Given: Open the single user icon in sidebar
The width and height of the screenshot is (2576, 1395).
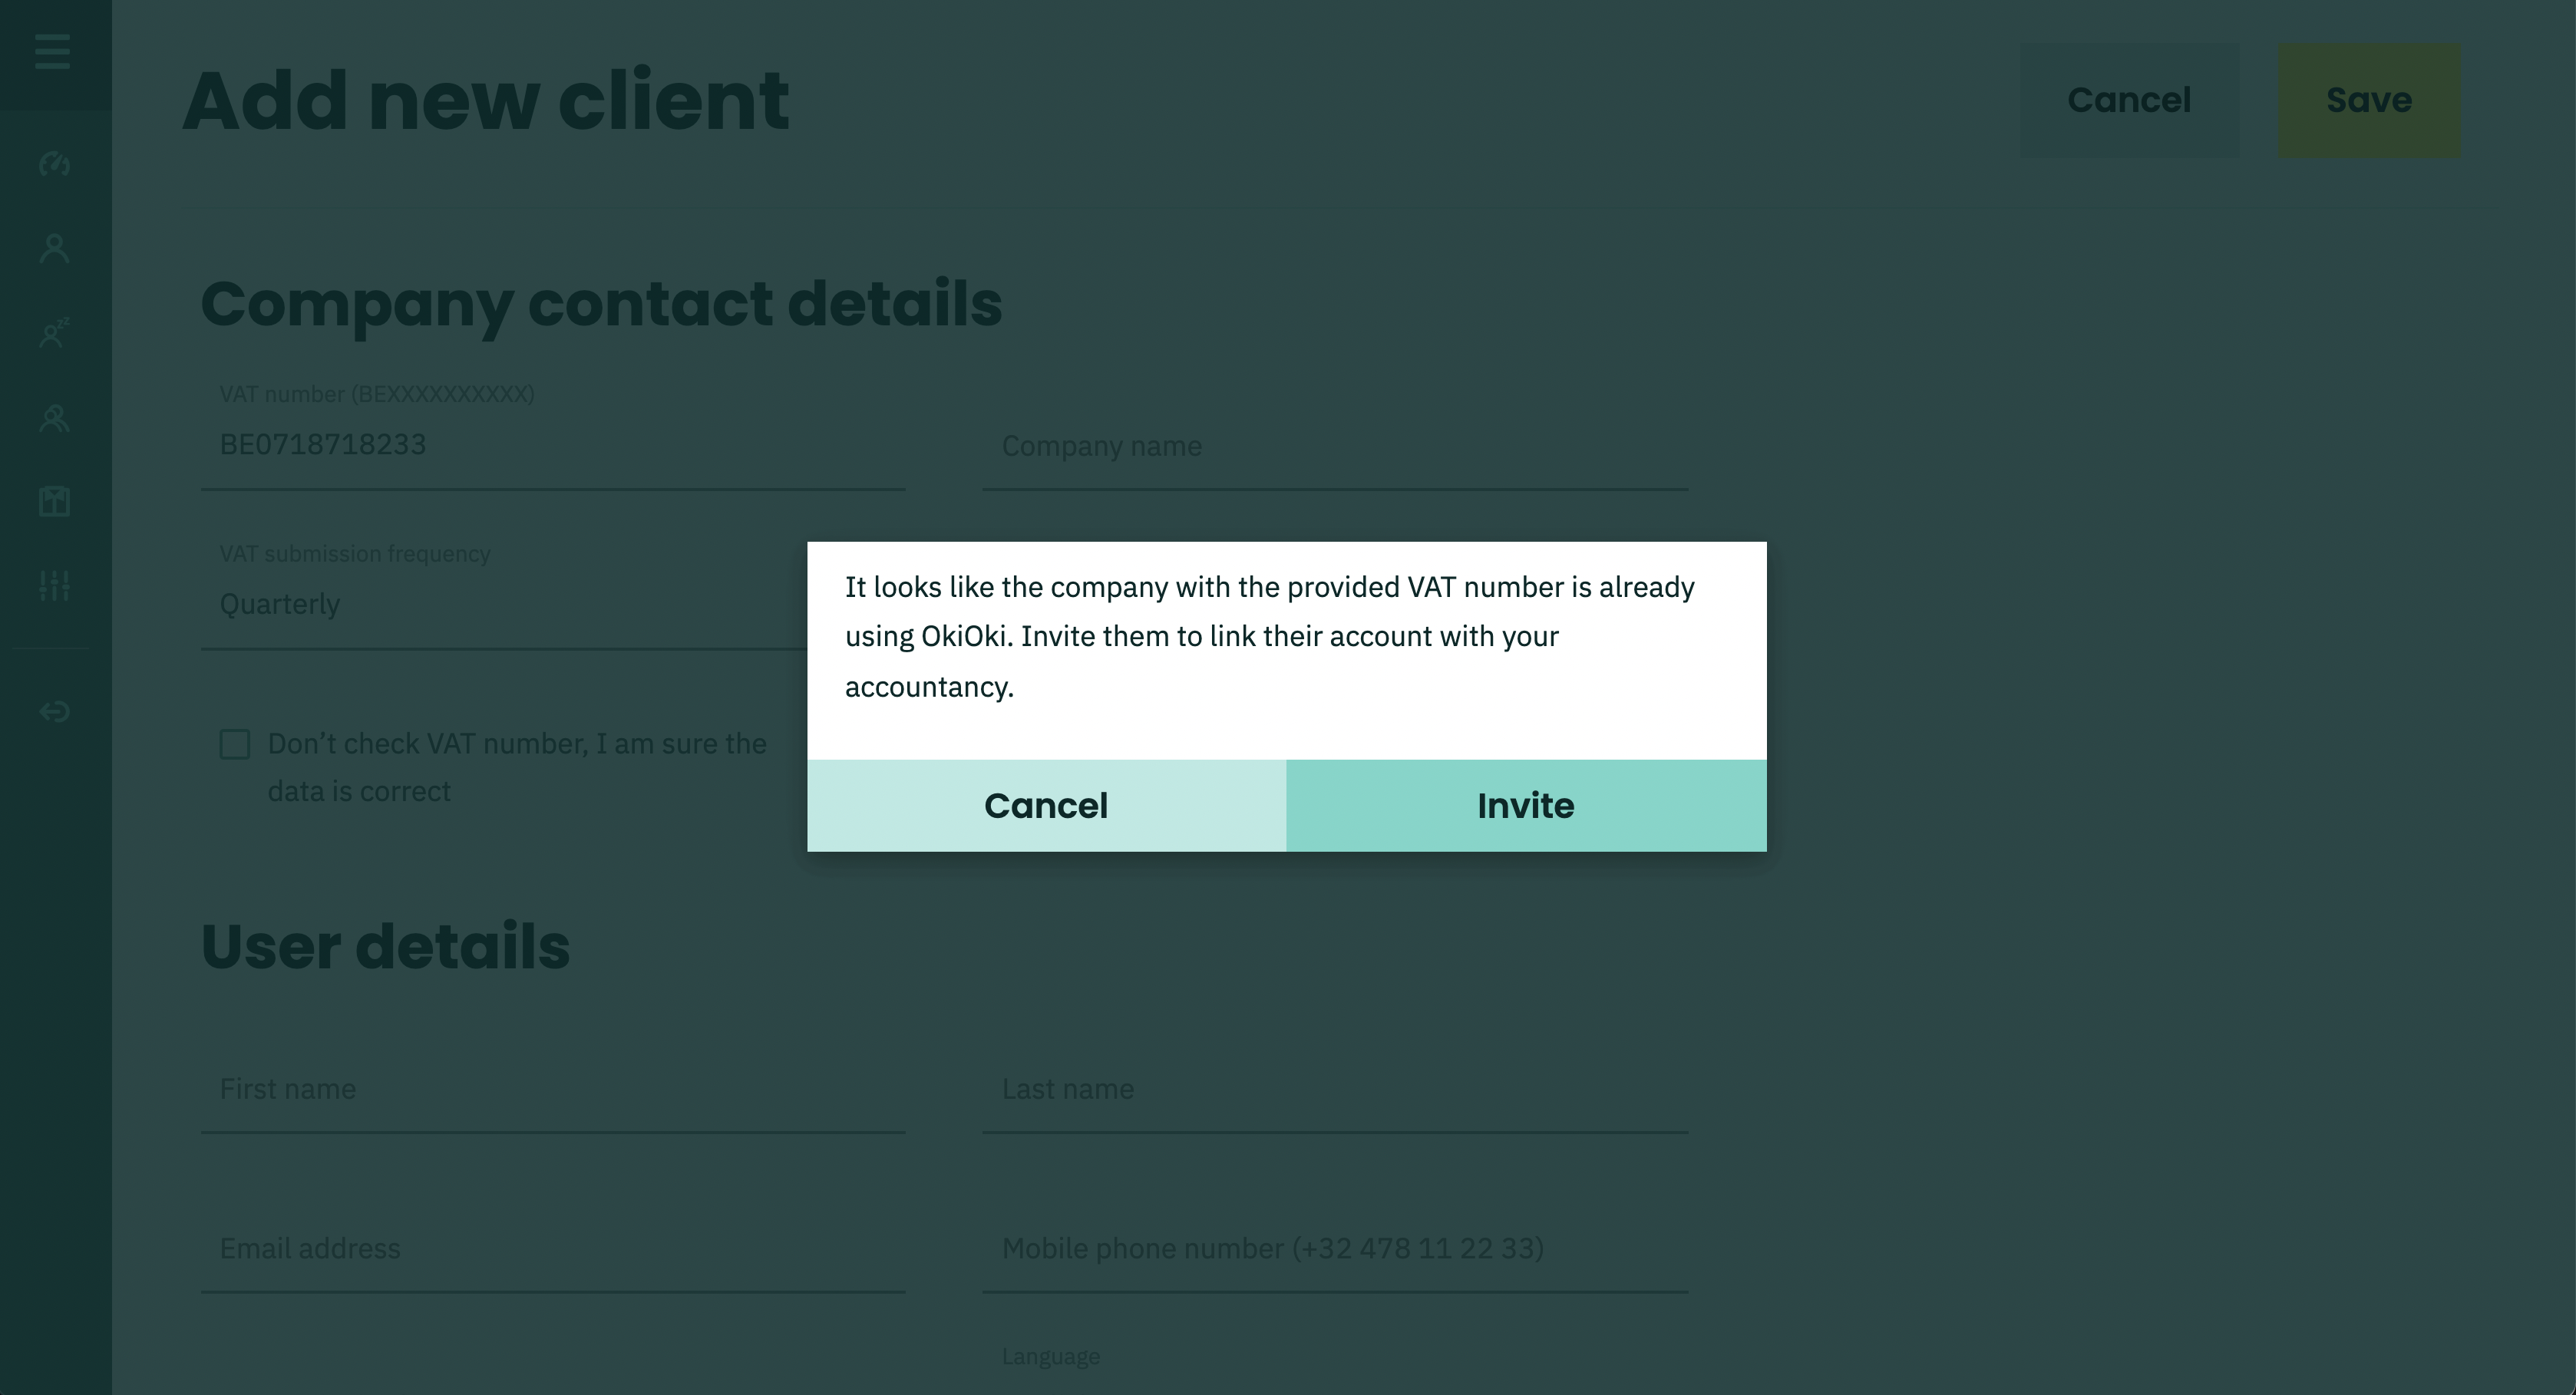Looking at the screenshot, I should pos(54,248).
